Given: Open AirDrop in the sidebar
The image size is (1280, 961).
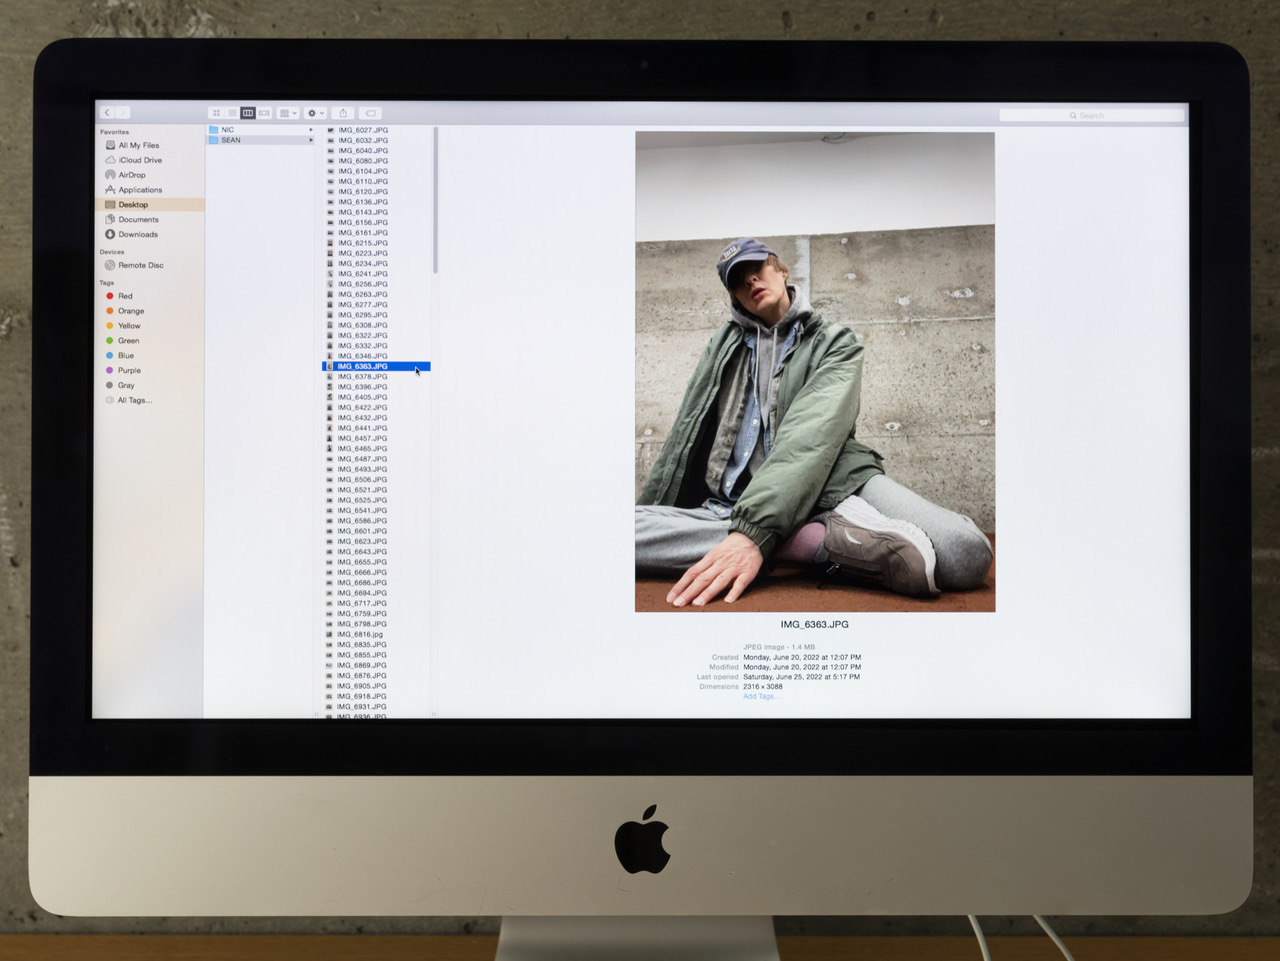Looking at the screenshot, I should pyautogui.click(x=131, y=175).
